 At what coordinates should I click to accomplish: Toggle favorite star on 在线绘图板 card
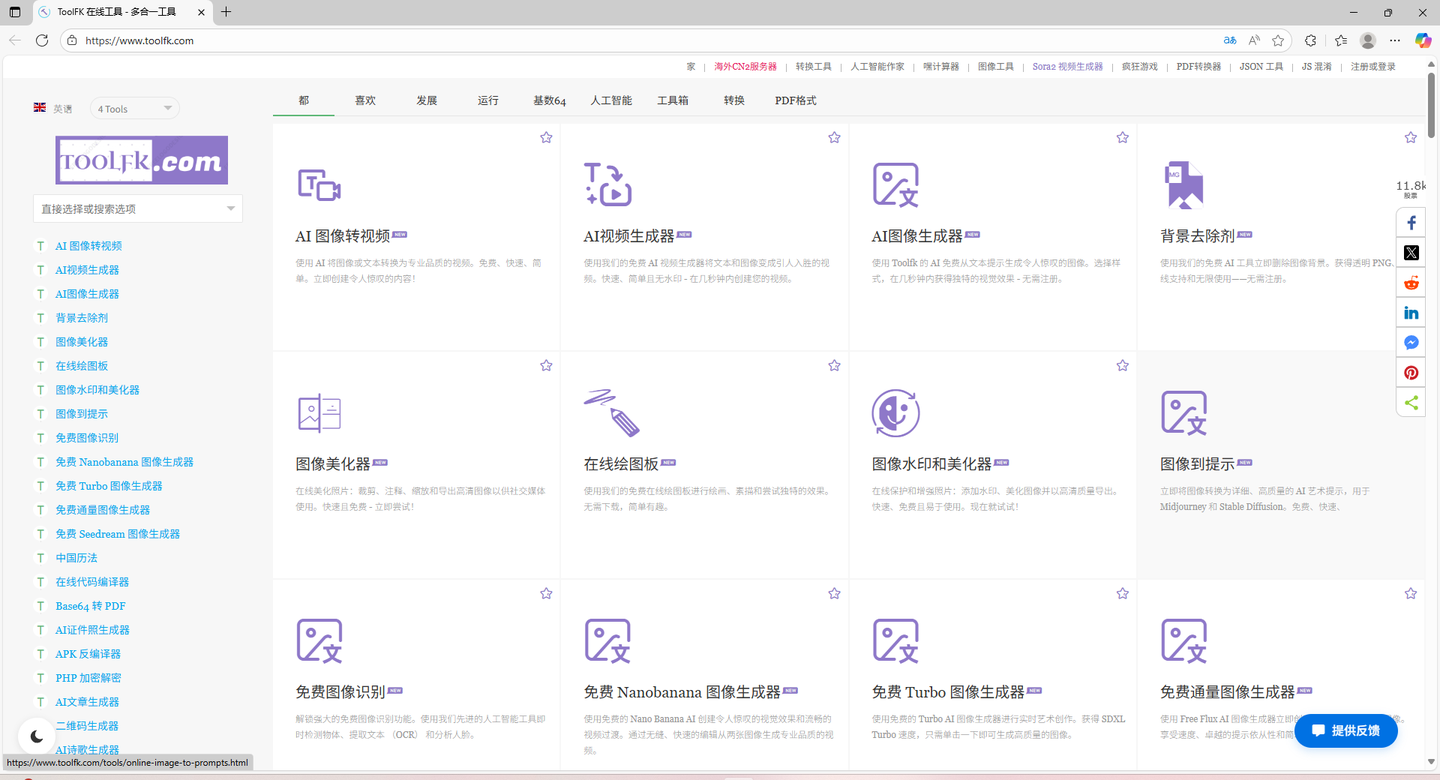click(x=834, y=366)
